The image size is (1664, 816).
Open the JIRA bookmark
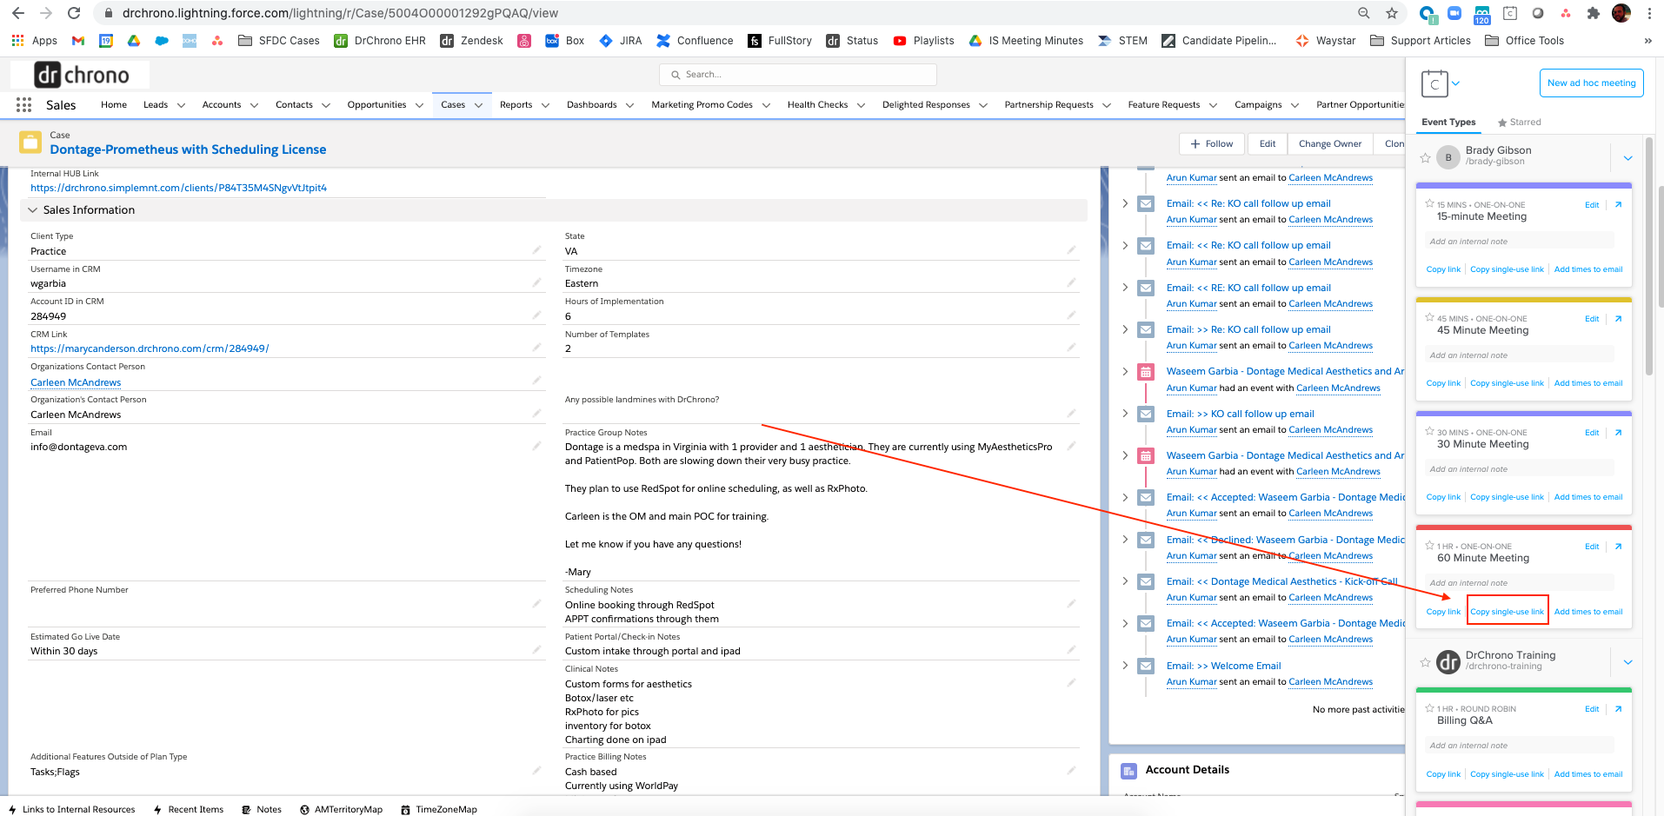620,41
